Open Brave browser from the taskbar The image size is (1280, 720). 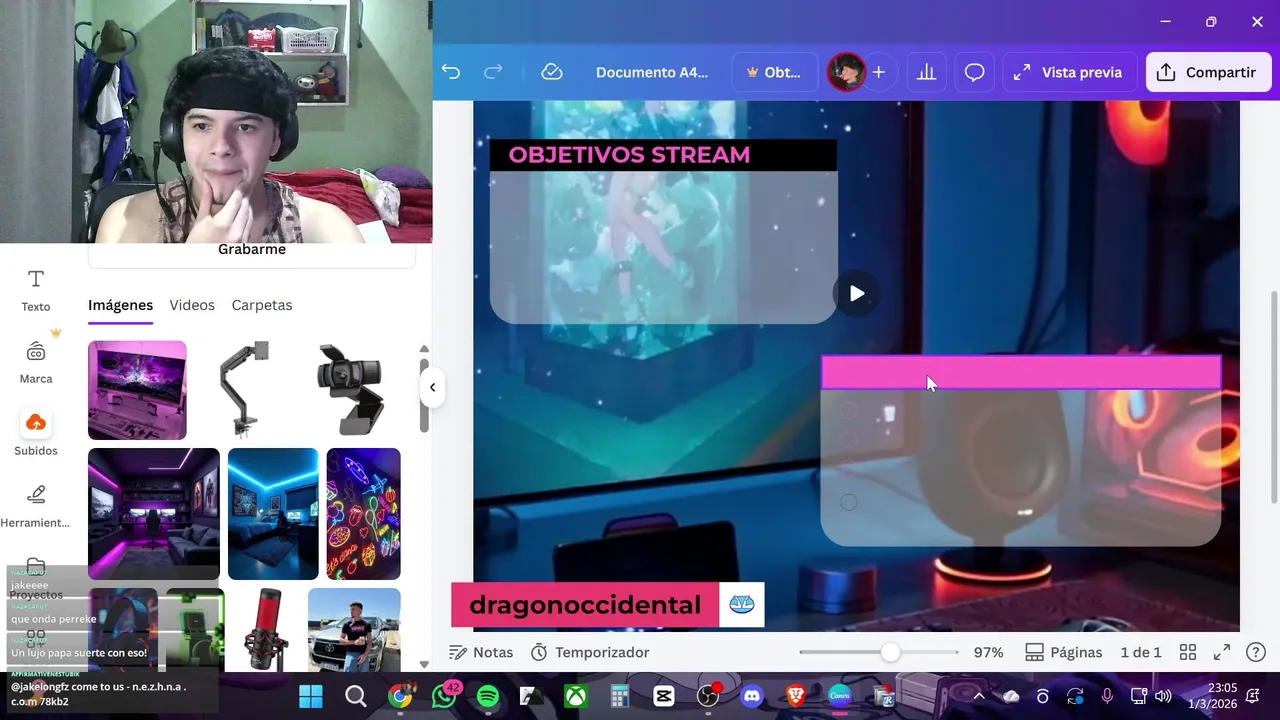tap(796, 696)
